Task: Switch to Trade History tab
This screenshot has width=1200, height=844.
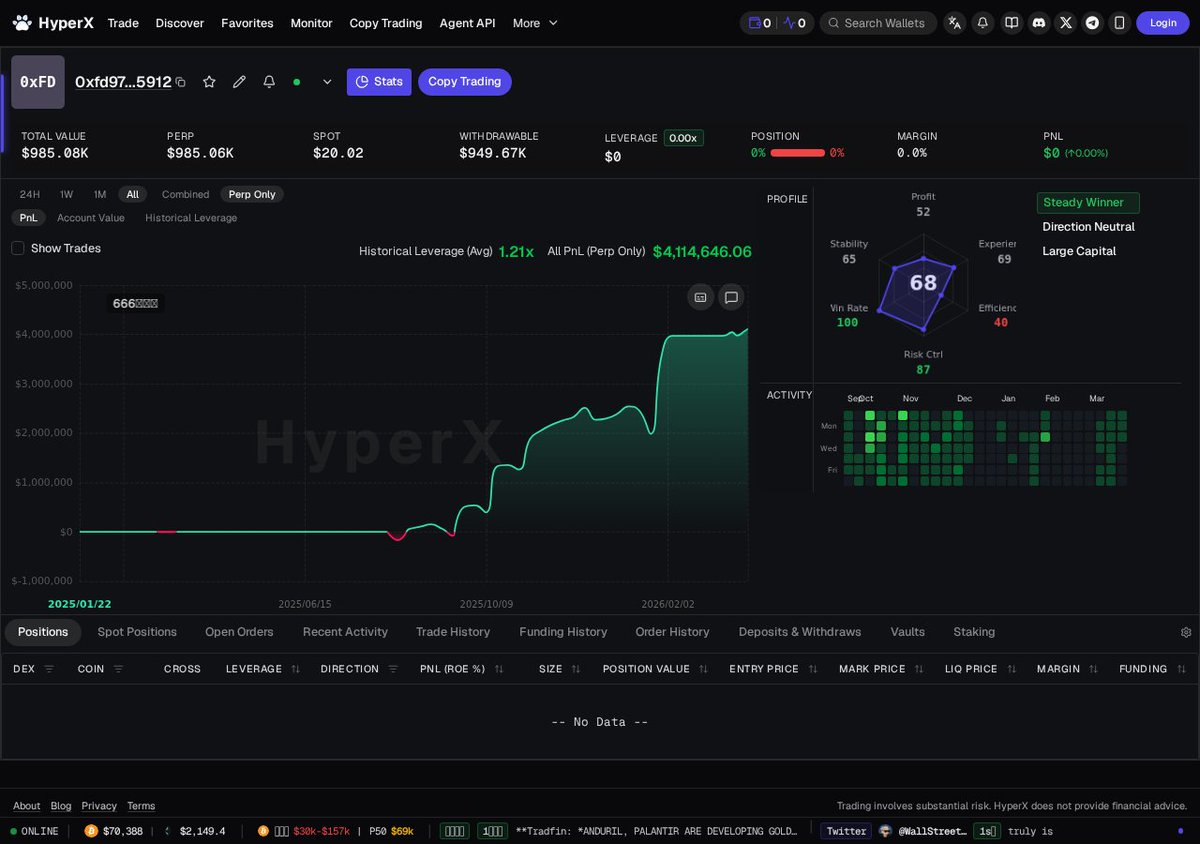Action: tap(453, 632)
